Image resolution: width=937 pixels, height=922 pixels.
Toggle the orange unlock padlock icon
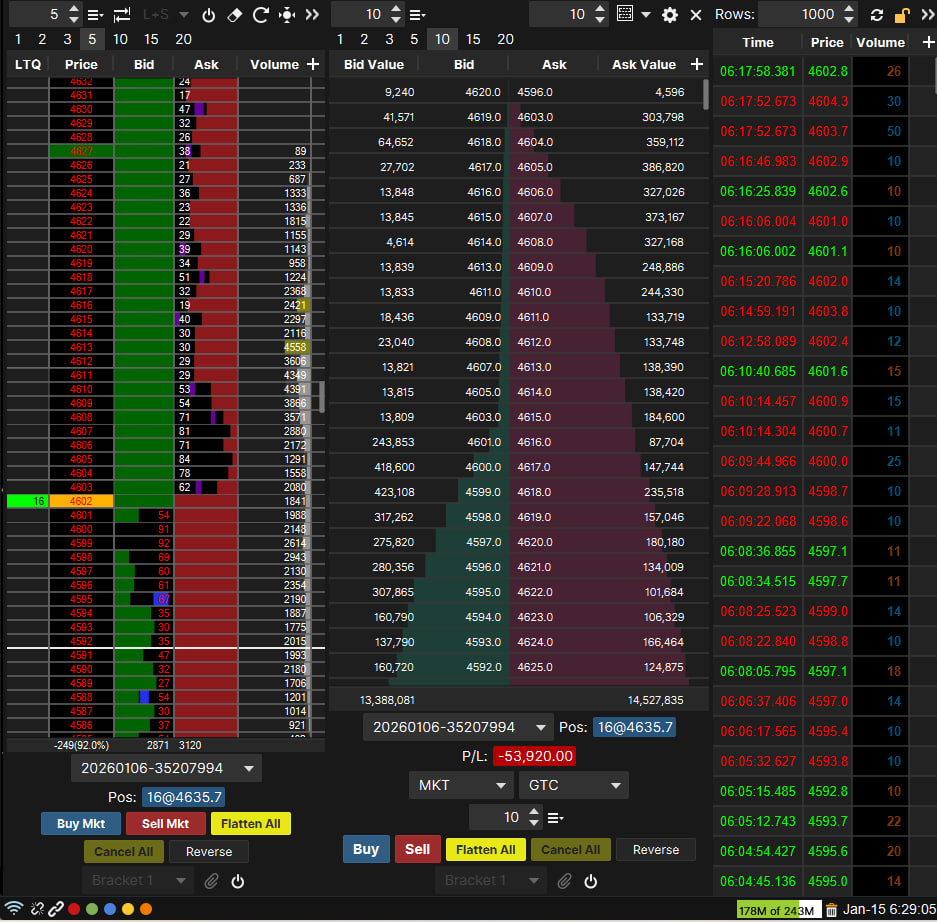coord(902,15)
